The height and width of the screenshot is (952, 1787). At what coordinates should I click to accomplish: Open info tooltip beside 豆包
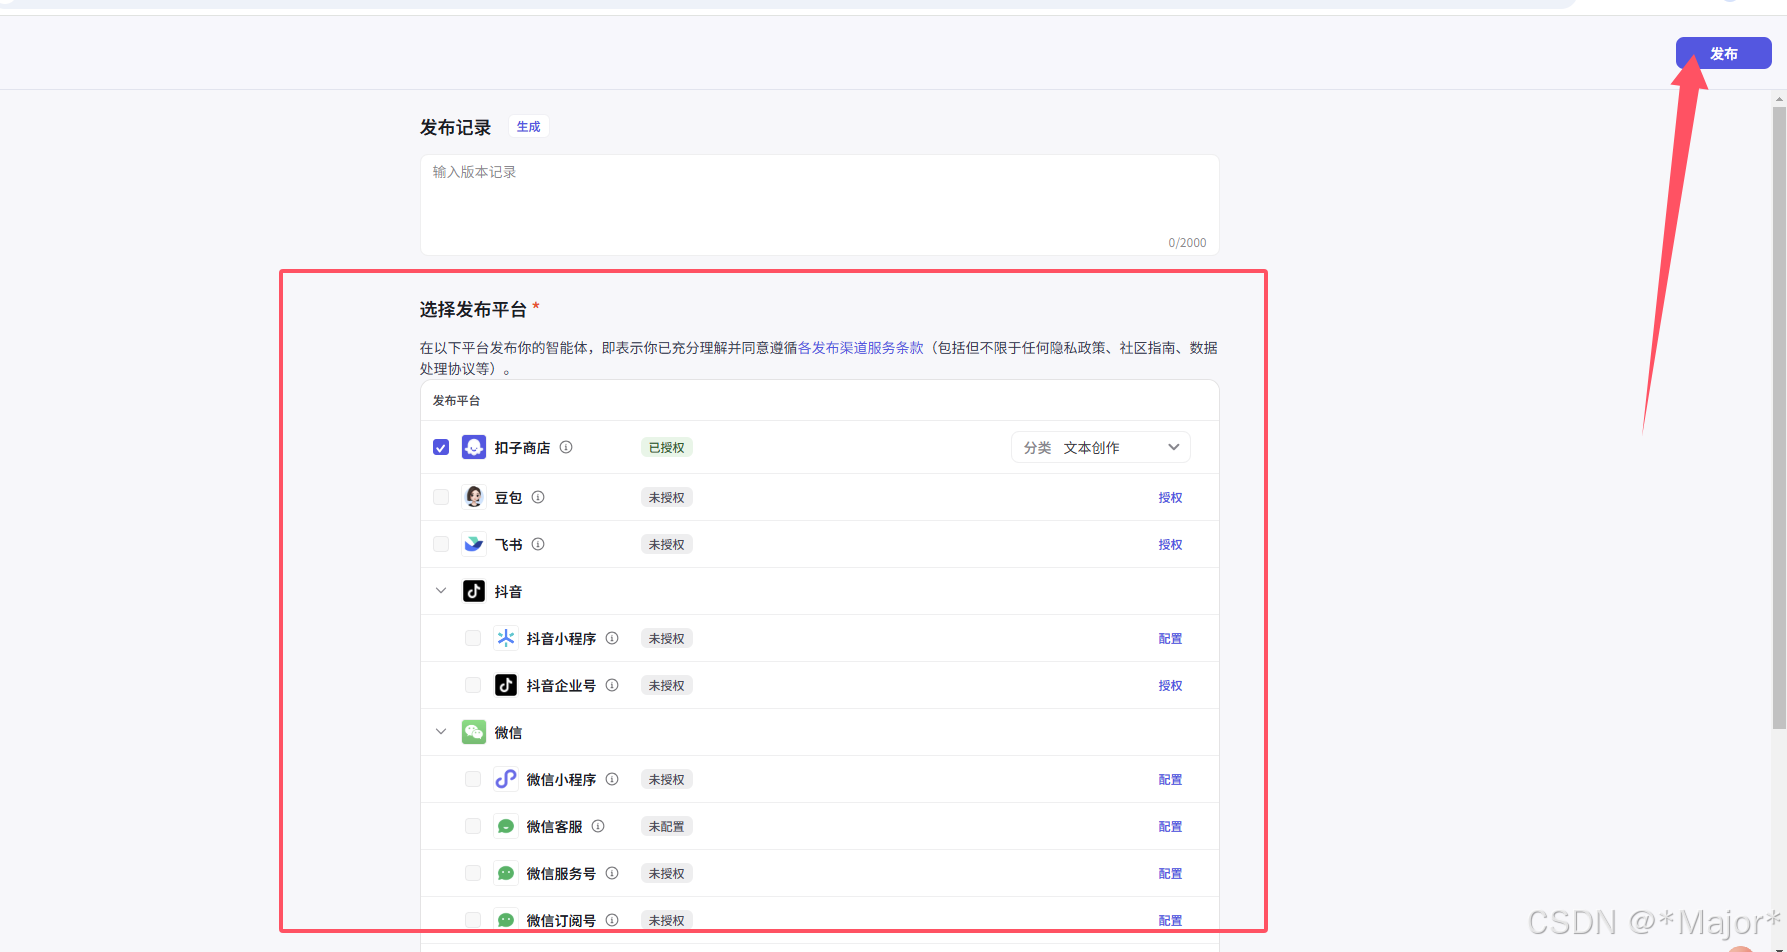point(538,497)
